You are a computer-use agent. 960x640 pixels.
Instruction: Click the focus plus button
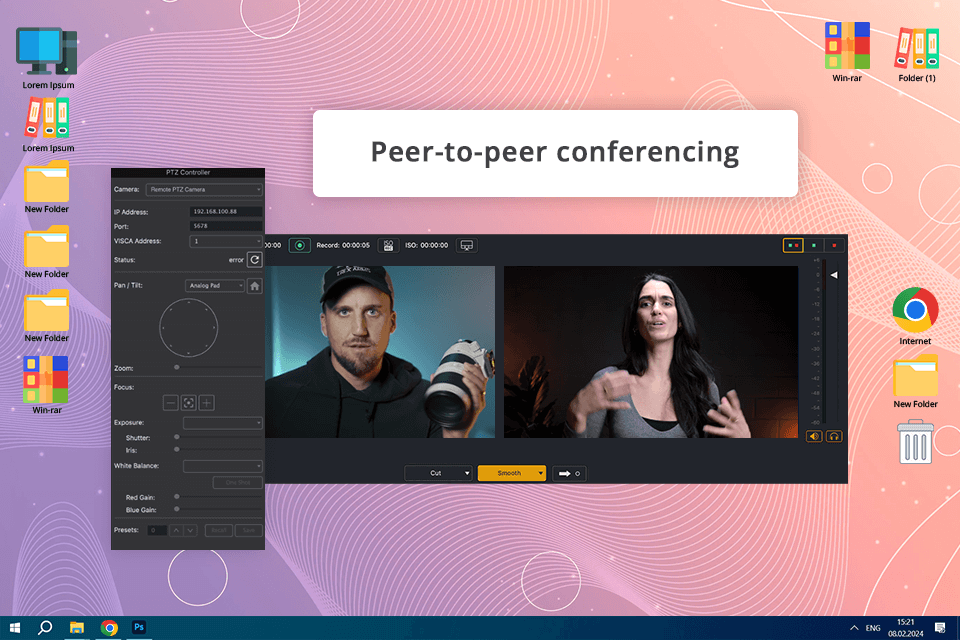(x=207, y=402)
